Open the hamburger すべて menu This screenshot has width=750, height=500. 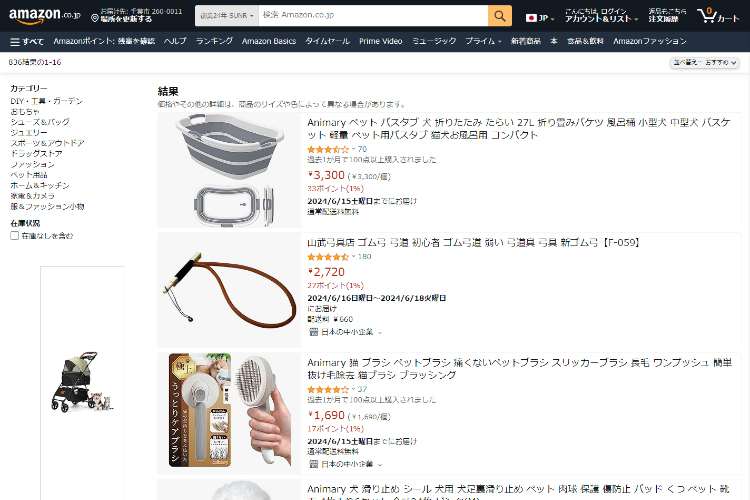click(x=27, y=42)
